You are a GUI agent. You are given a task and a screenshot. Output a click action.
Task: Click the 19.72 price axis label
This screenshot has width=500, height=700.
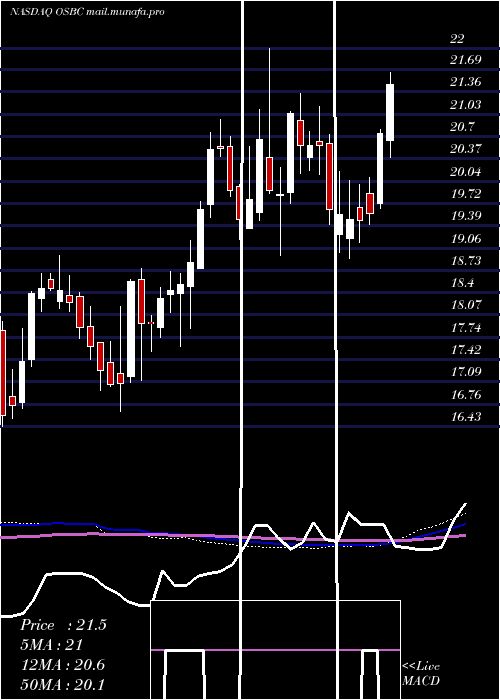click(x=466, y=194)
